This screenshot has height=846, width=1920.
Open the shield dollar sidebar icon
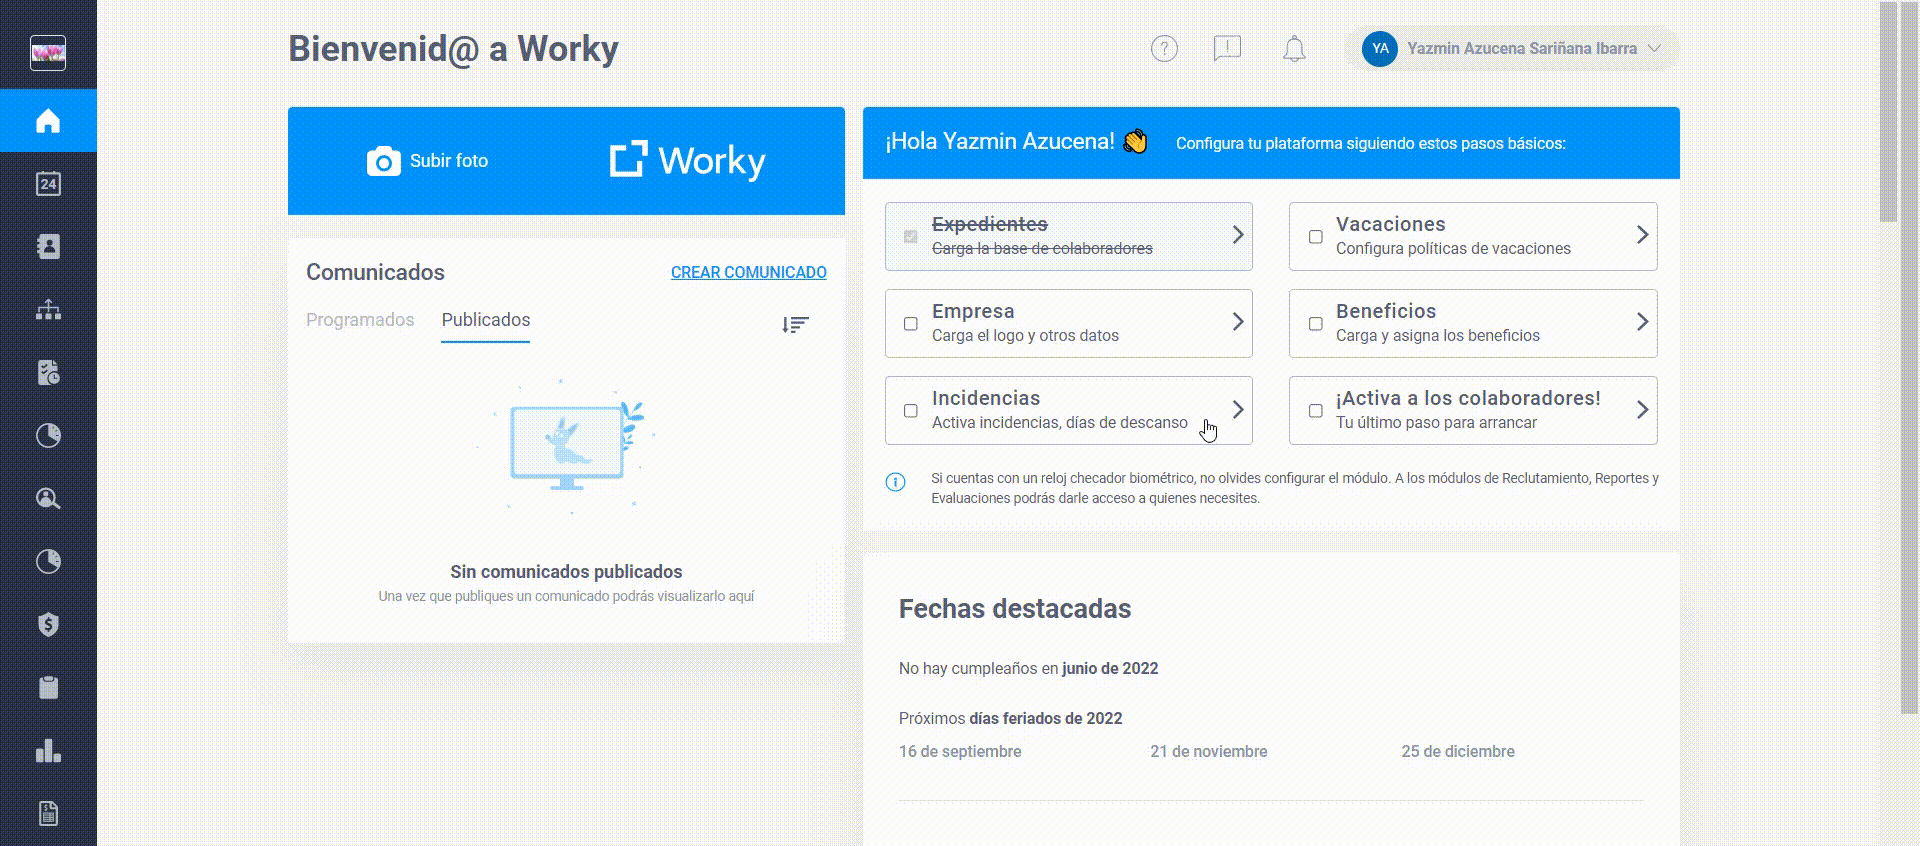coord(48,625)
